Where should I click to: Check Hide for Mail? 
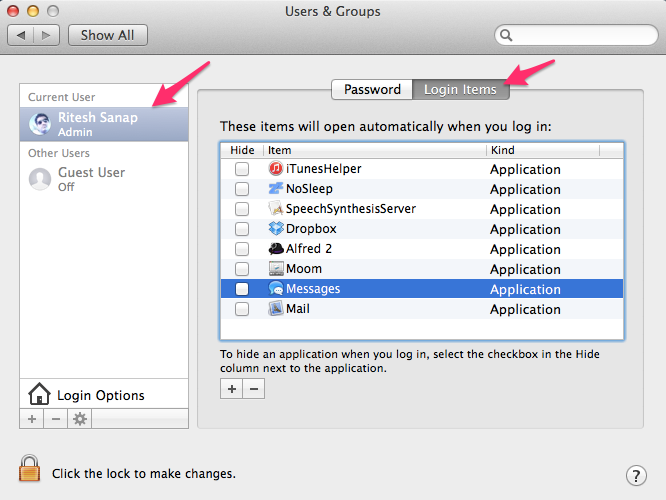point(242,309)
